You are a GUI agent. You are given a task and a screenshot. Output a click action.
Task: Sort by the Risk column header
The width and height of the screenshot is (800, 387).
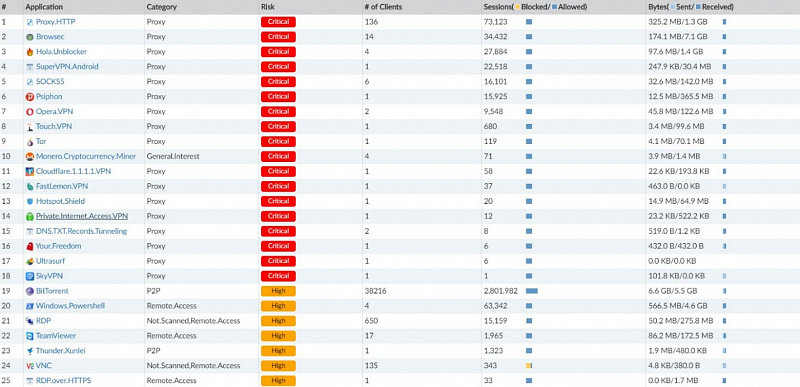267,7
